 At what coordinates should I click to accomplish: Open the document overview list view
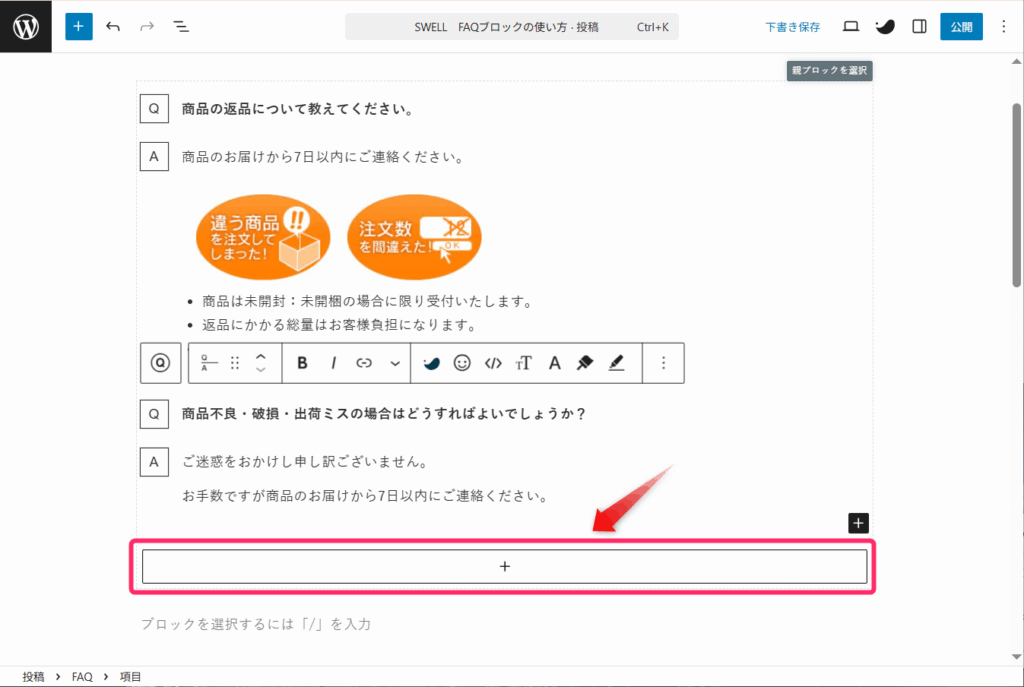[181, 27]
